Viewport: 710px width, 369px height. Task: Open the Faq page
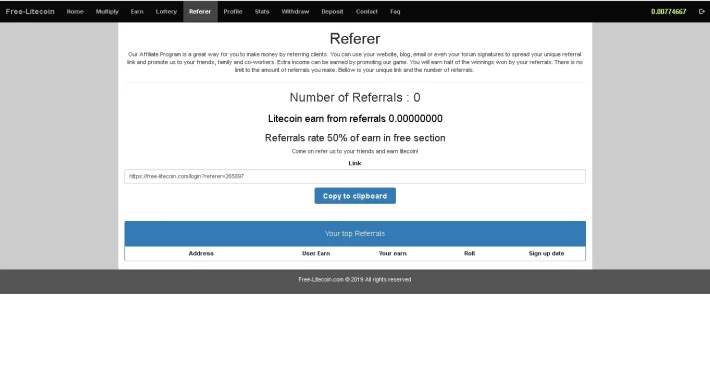tap(395, 12)
